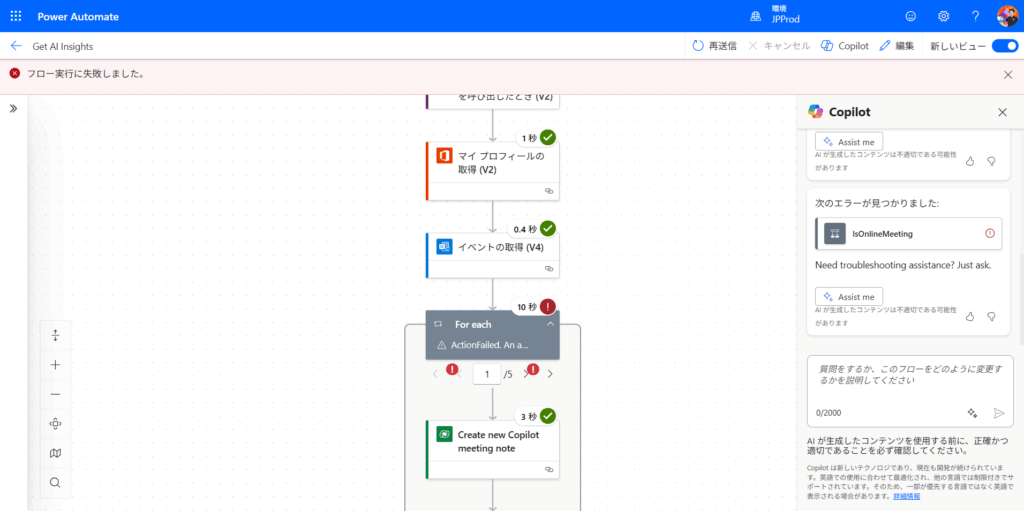Screen dimensions: 1024x511
Task: Dismiss the flow failed error banner
Action: (1008, 74)
